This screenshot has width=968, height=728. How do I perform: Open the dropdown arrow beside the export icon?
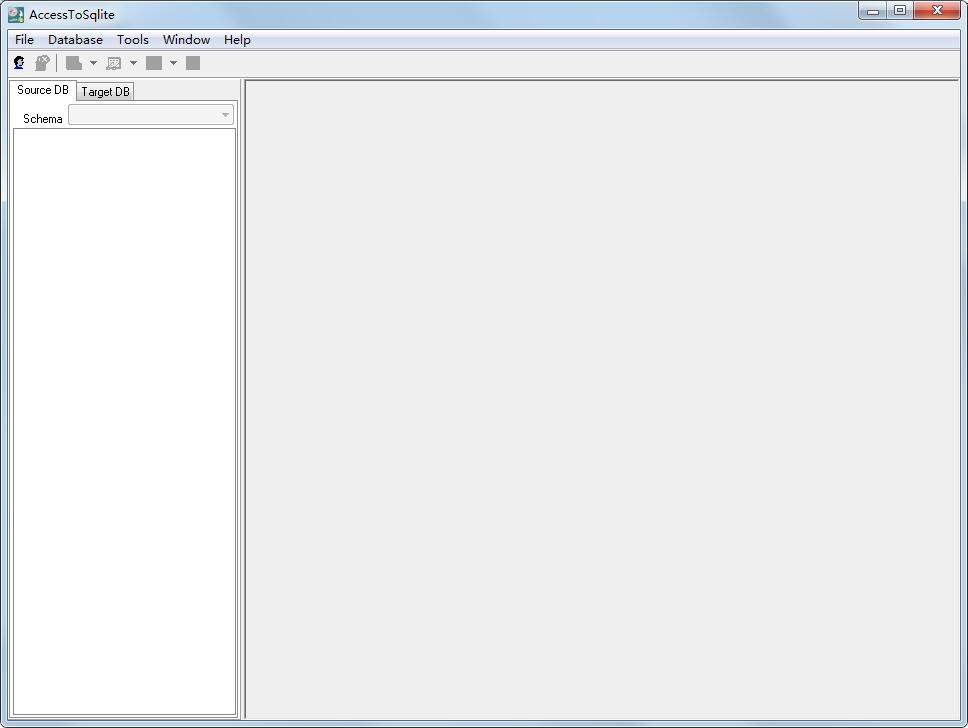tap(93, 62)
